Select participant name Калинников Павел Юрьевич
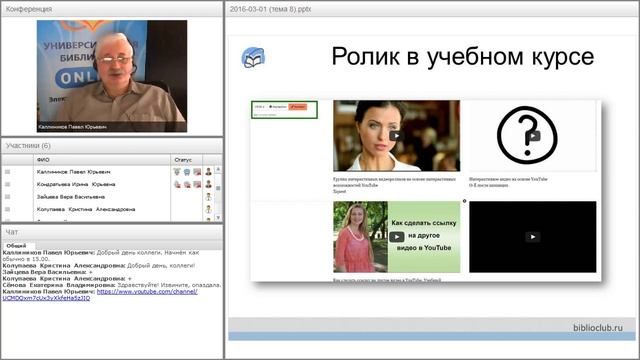 pyautogui.click(x=73, y=172)
